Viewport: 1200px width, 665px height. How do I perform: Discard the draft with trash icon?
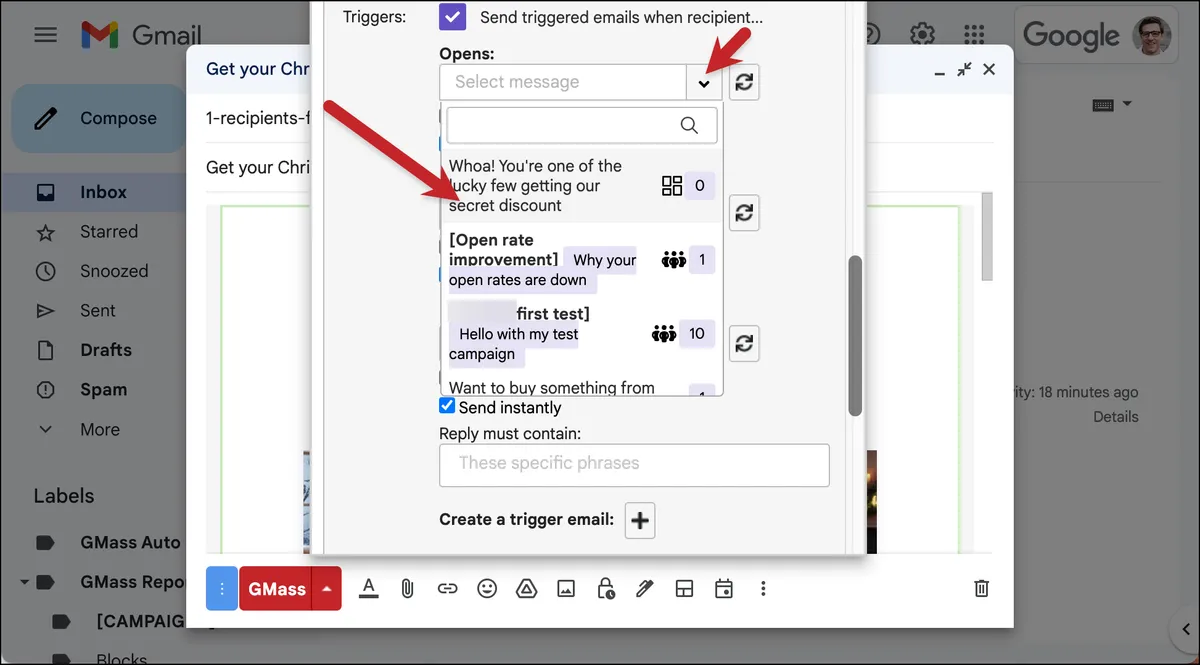coord(982,588)
